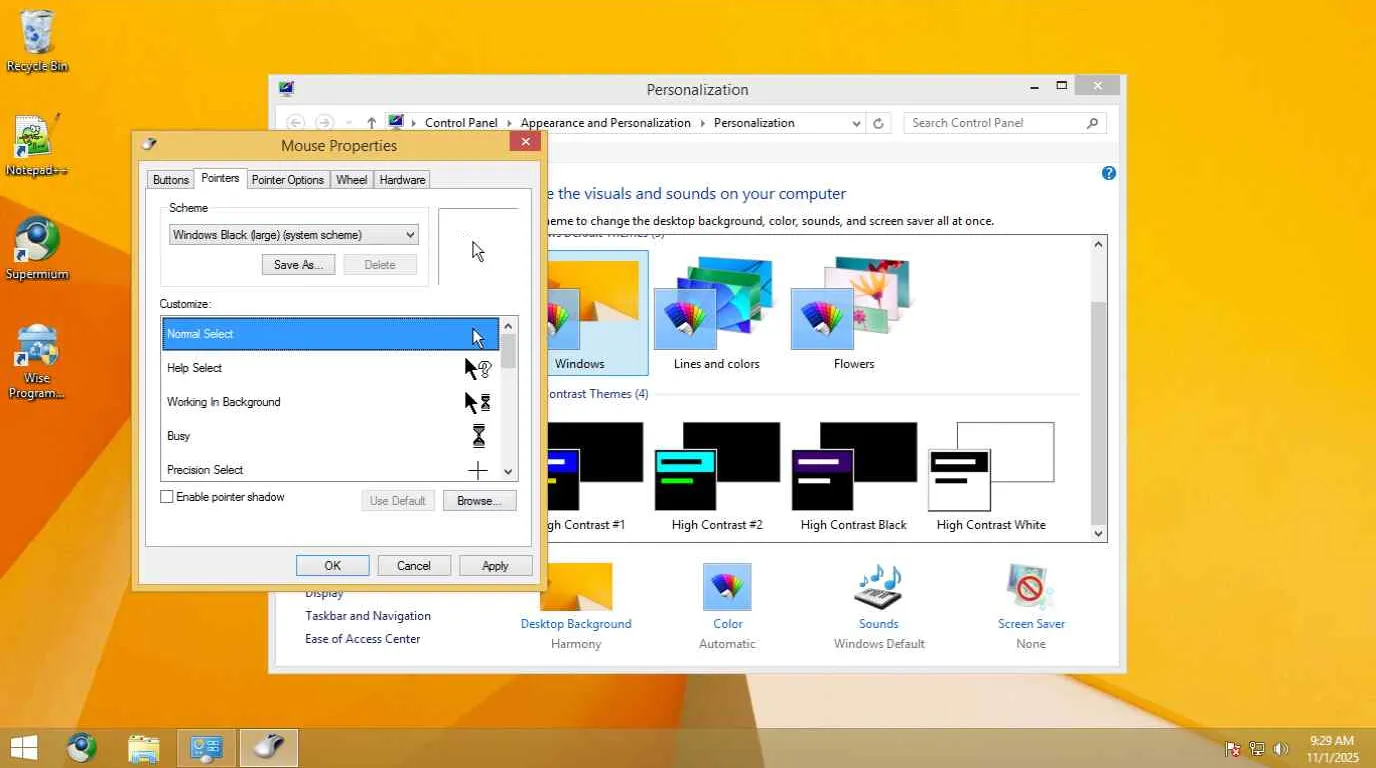The height and width of the screenshot is (768, 1376).
Task: Switch to the Buttons tab
Action: (171, 180)
